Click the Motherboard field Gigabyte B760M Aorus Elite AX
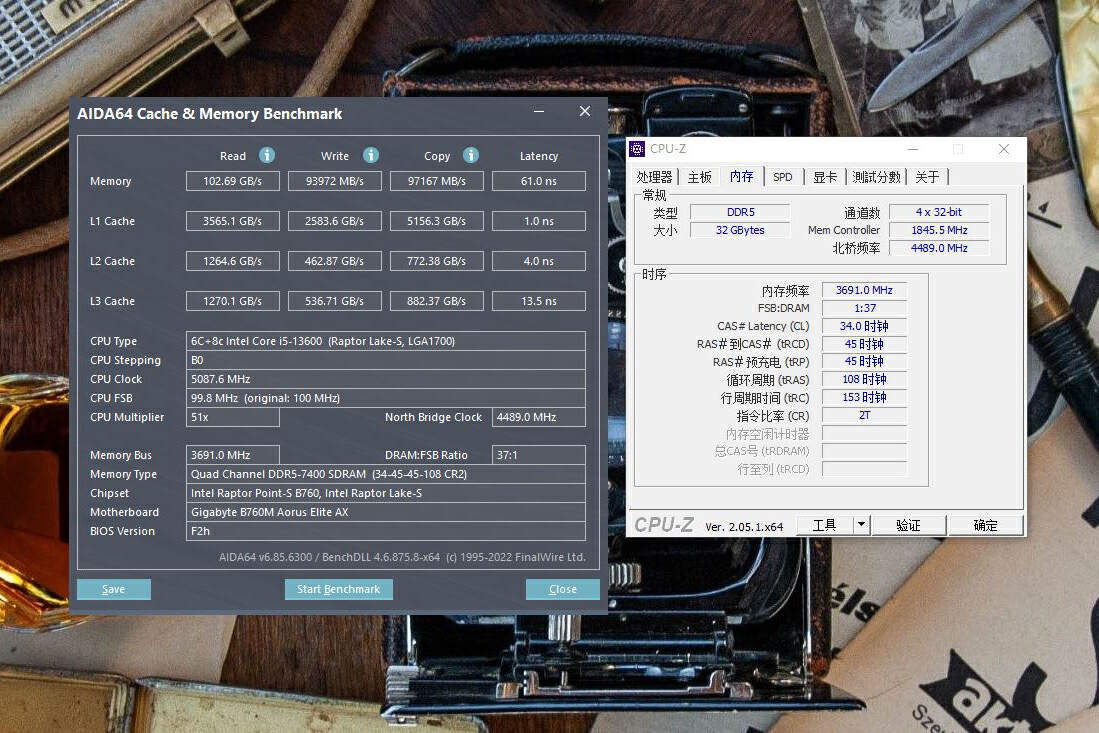Screen dimensions: 1099x733 (385, 512)
